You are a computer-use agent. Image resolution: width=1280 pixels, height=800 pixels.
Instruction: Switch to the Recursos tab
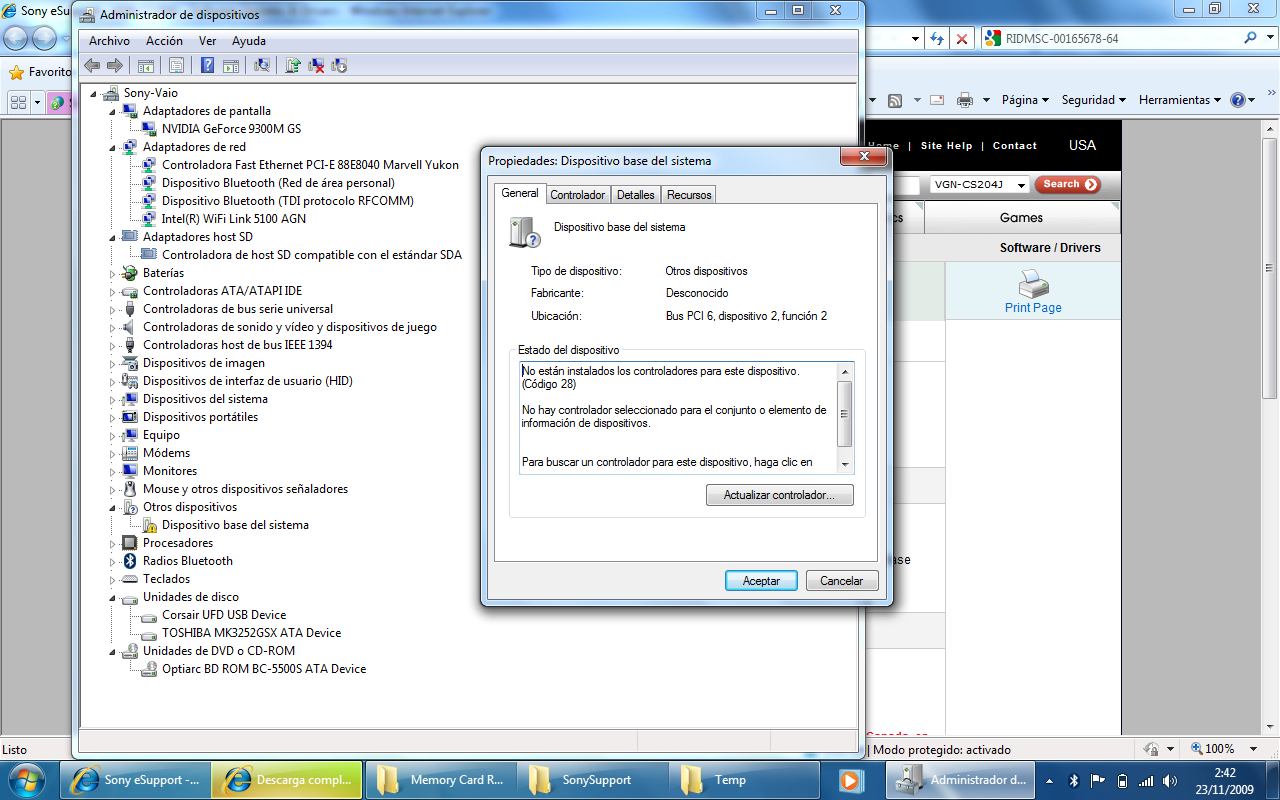pyautogui.click(x=689, y=195)
